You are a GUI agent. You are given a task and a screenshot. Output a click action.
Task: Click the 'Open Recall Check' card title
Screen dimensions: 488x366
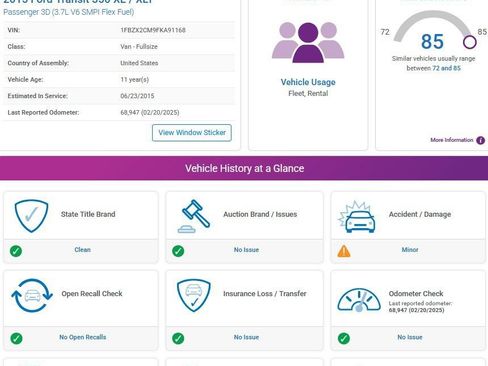pyautogui.click(x=92, y=294)
